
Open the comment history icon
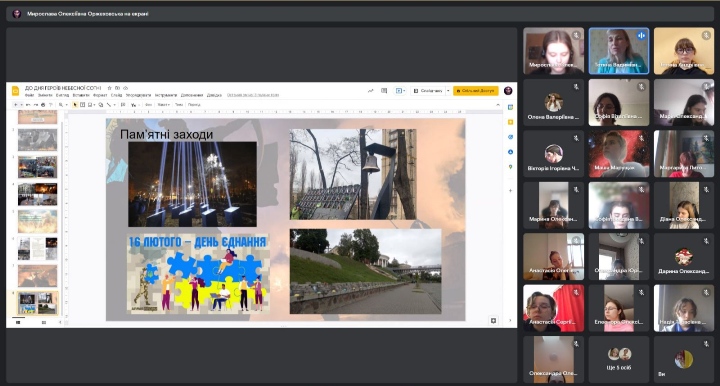coord(384,91)
